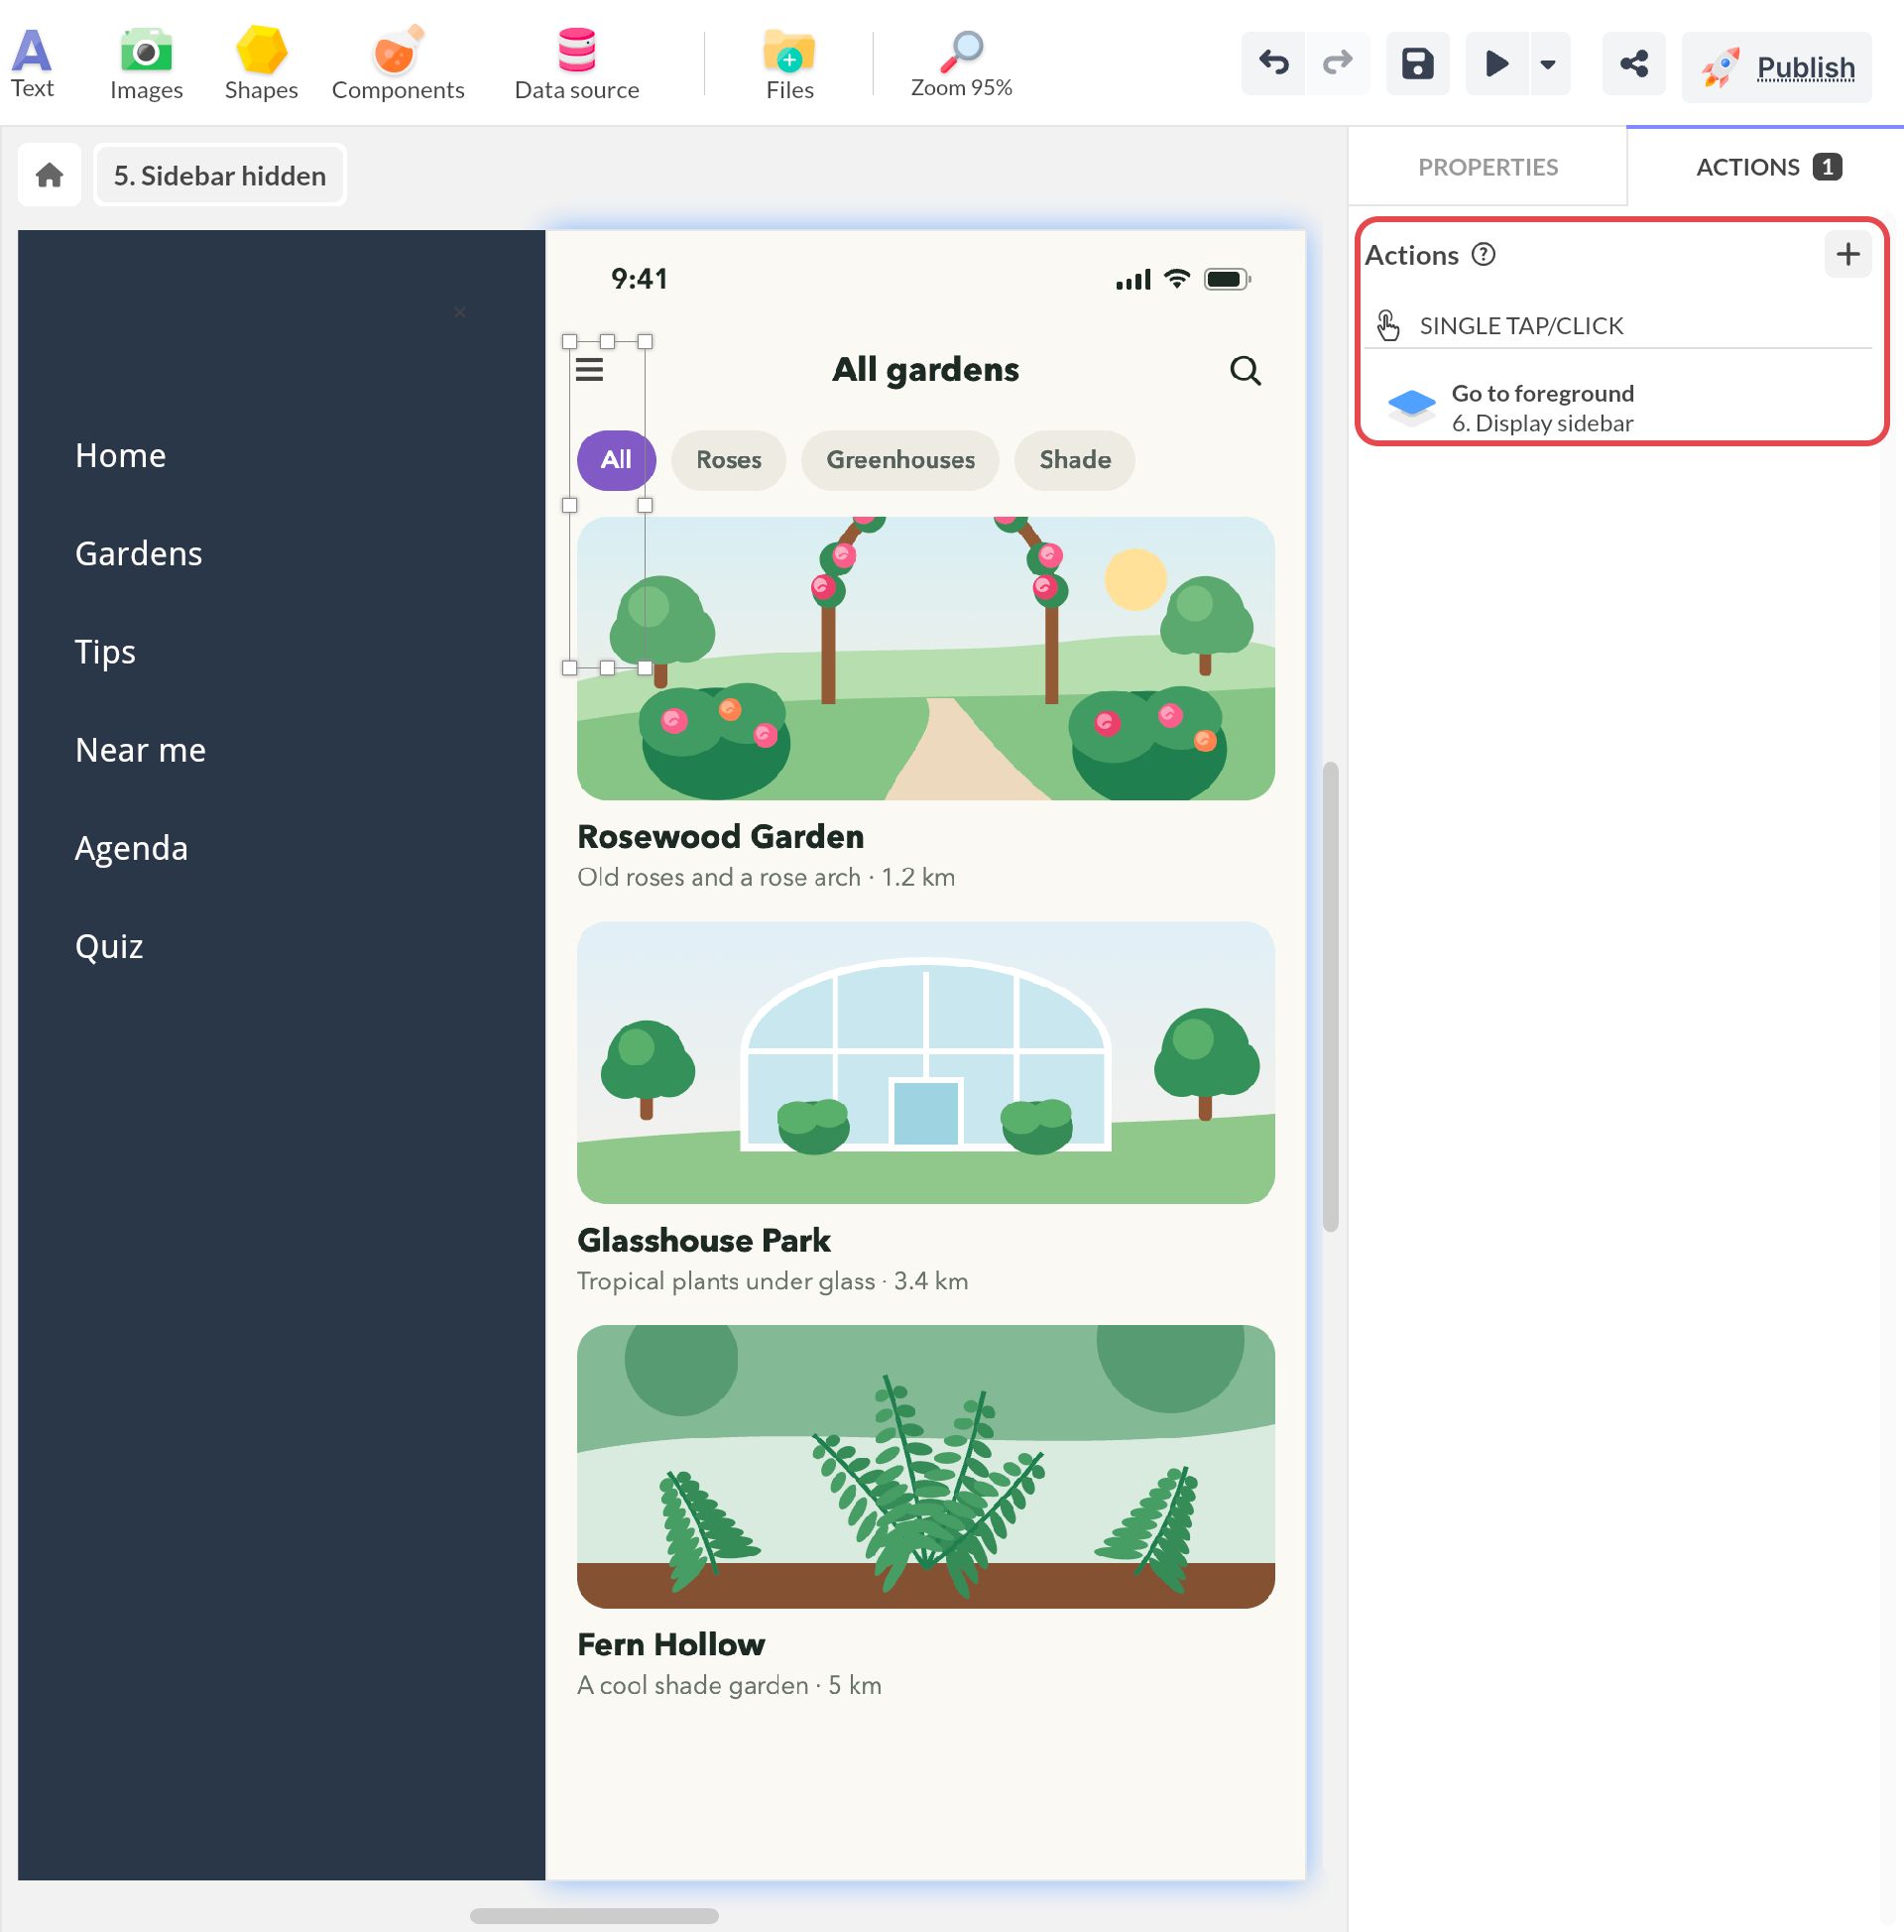Open the Components library
1904x1932 pixels.
click(398, 64)
